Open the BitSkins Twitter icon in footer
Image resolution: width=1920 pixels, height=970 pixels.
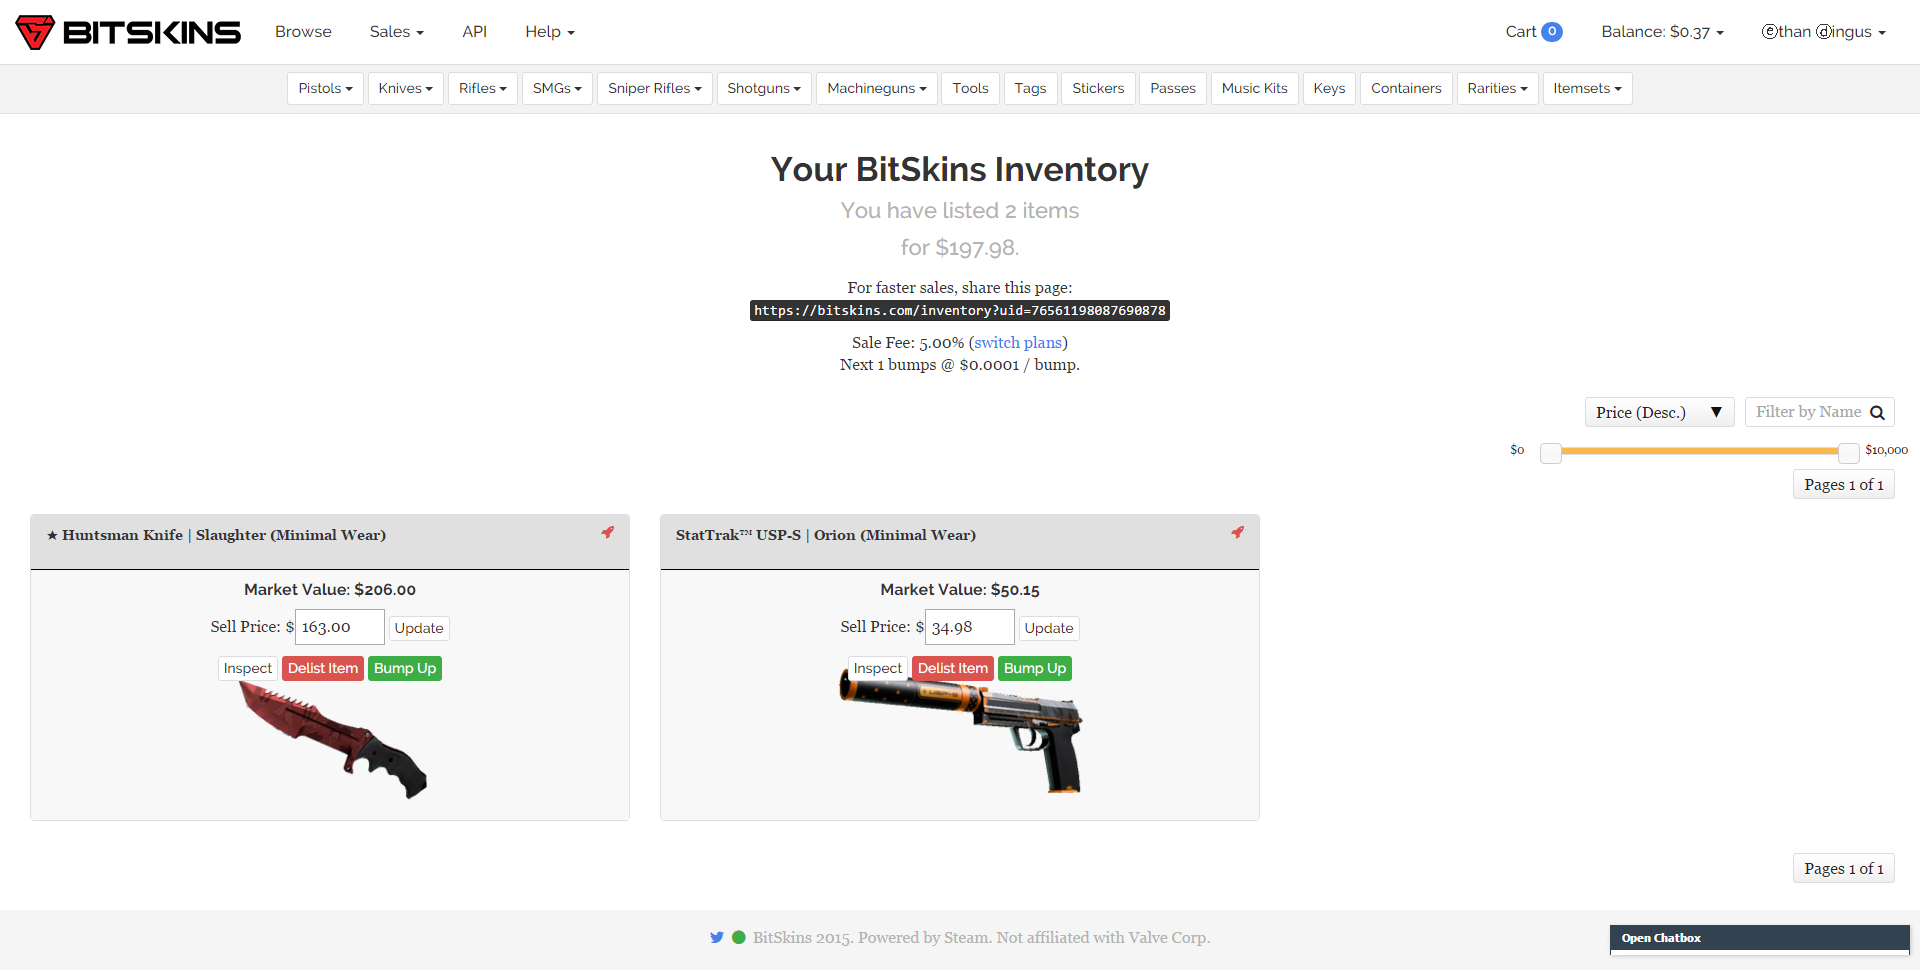tap(716, 937)
